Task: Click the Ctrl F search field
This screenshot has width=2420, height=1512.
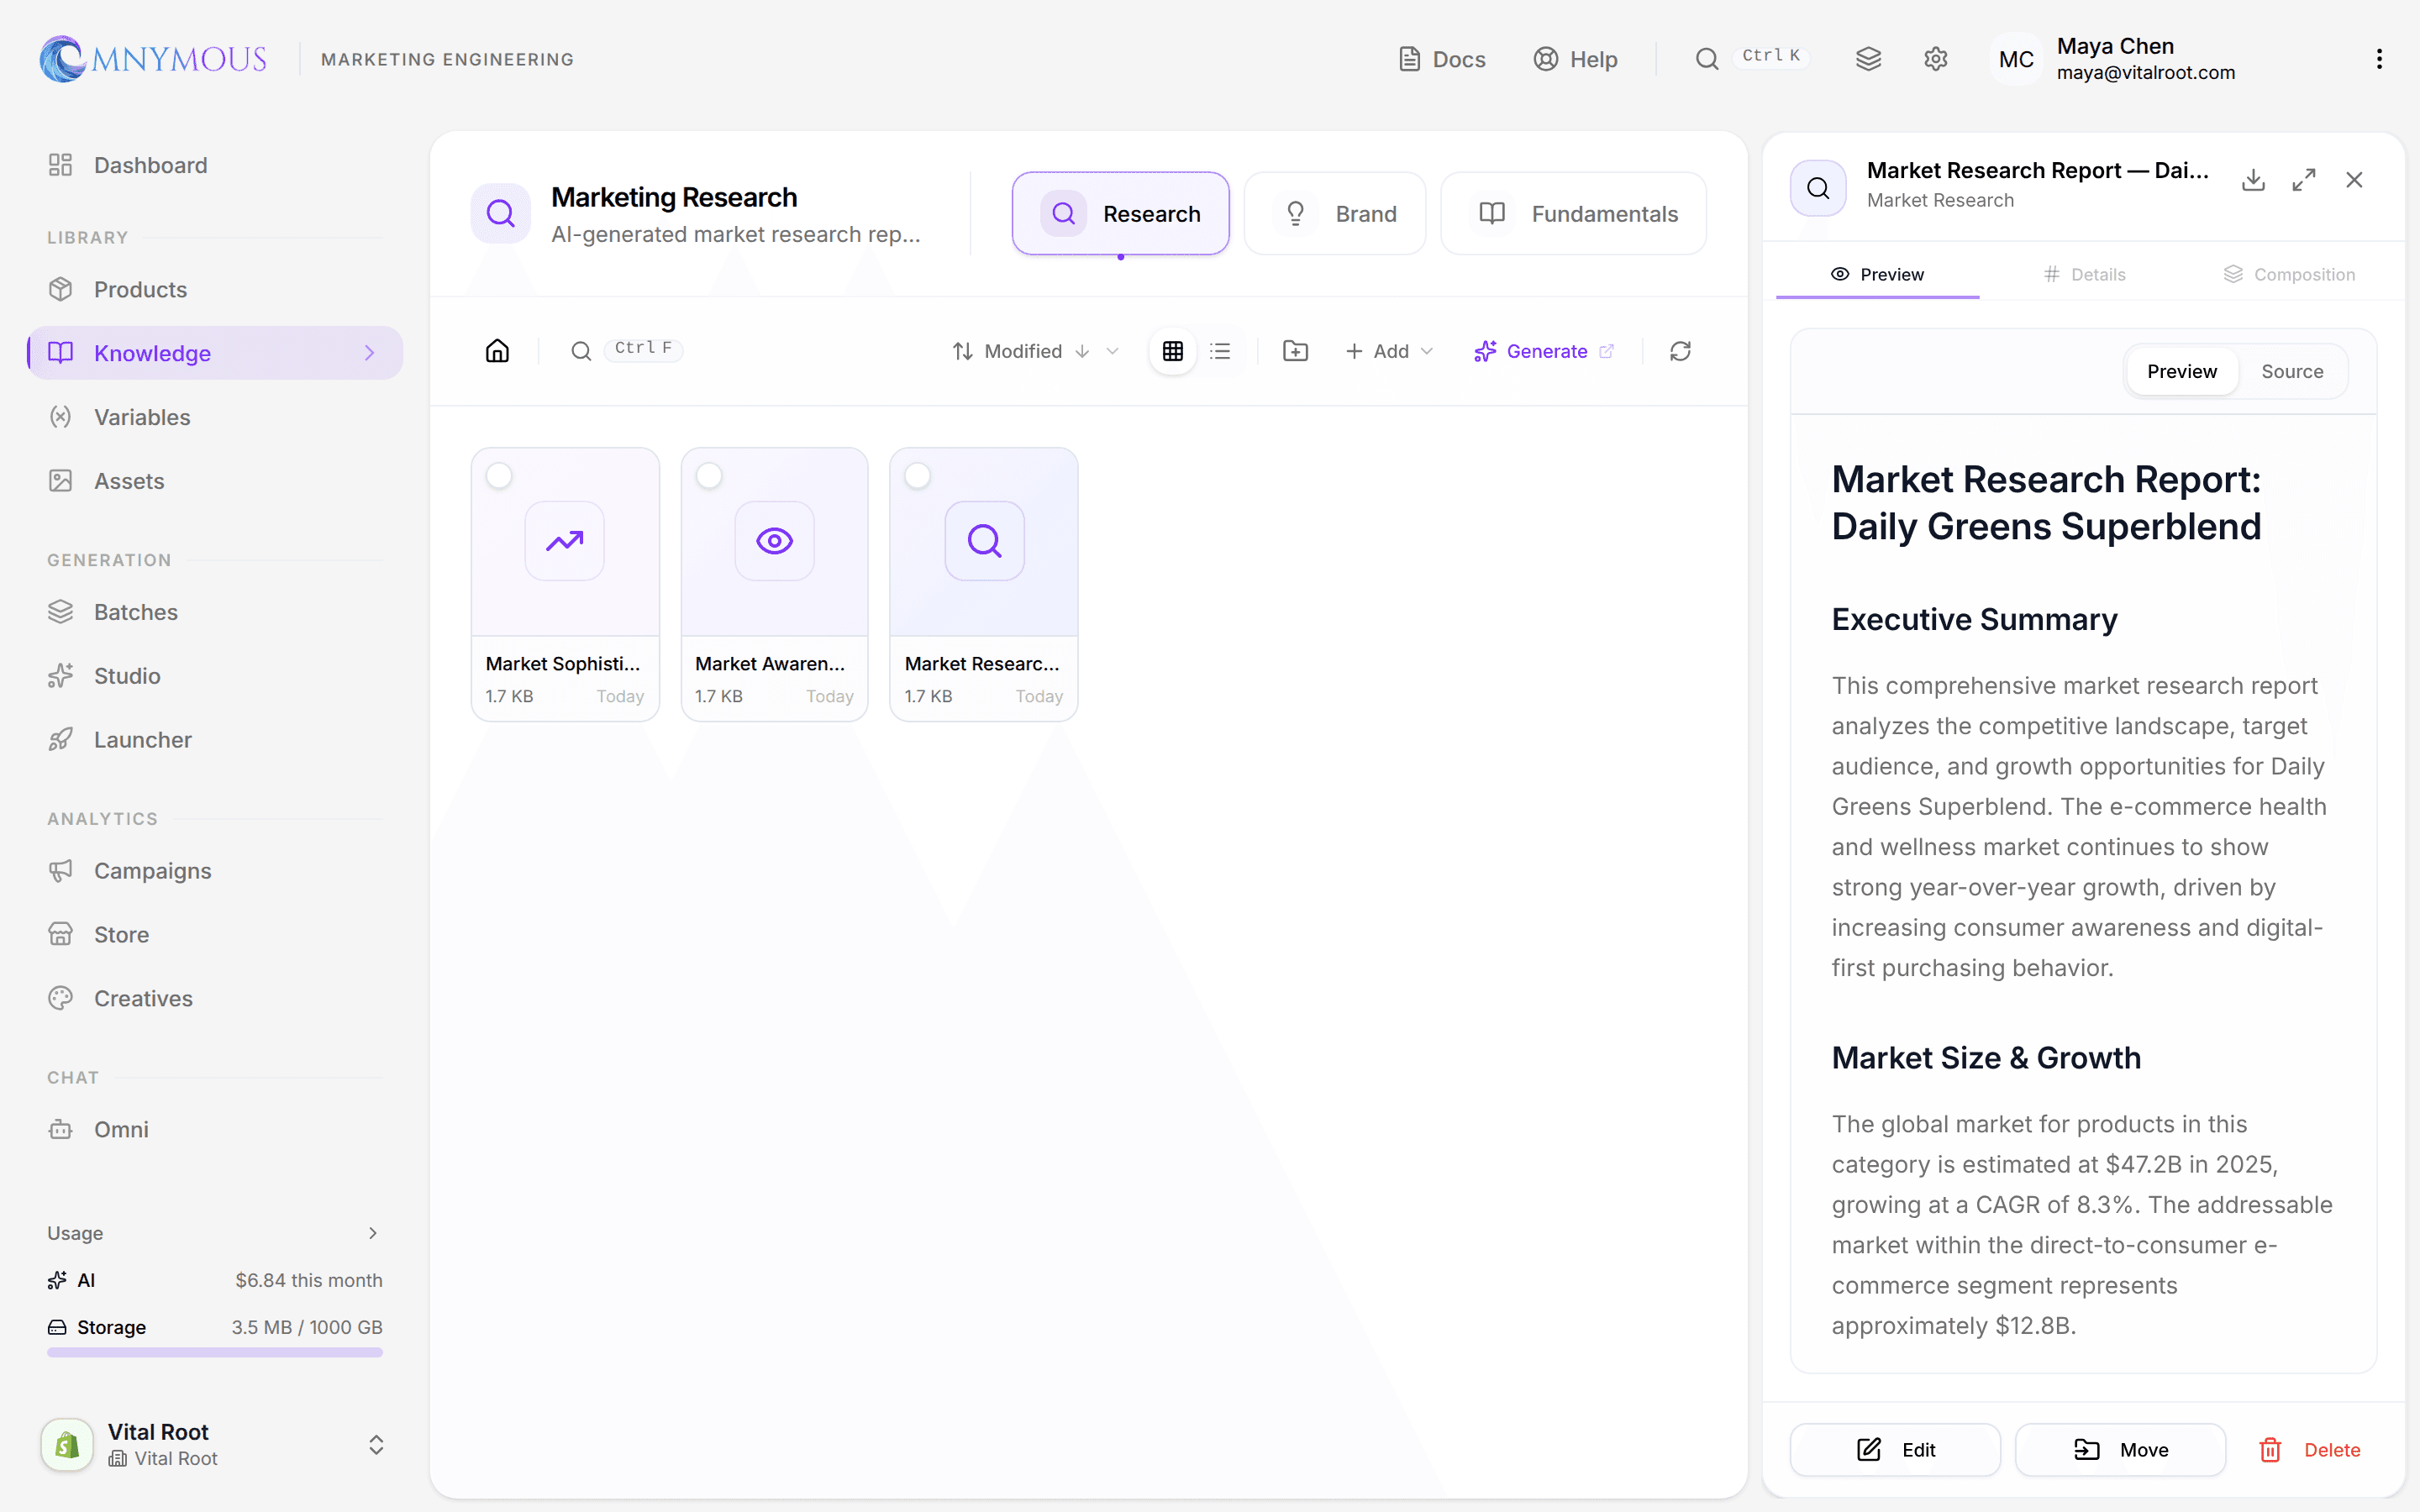Action: pos(628,350)
